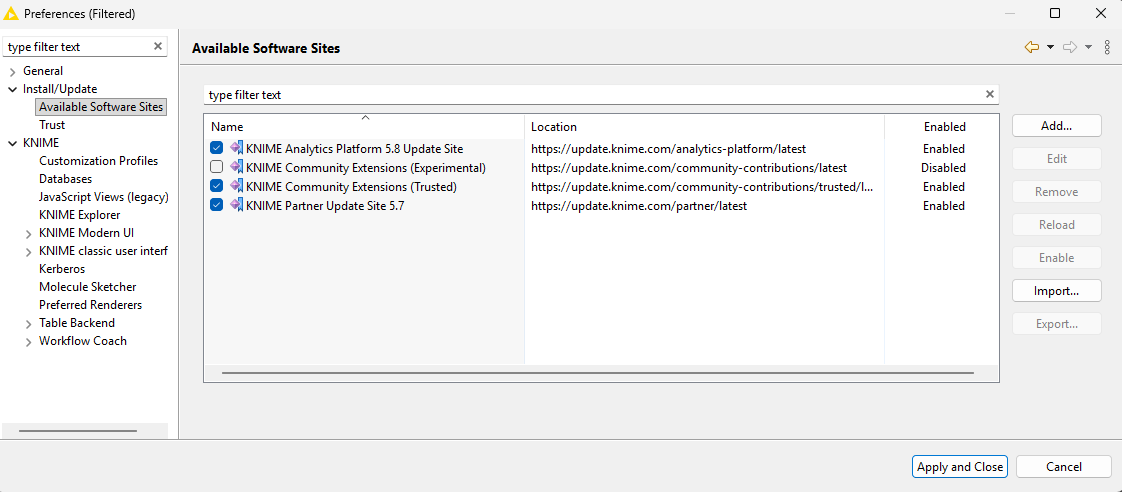
Task: Expand the General tree node
Action: tap(12, 72)
